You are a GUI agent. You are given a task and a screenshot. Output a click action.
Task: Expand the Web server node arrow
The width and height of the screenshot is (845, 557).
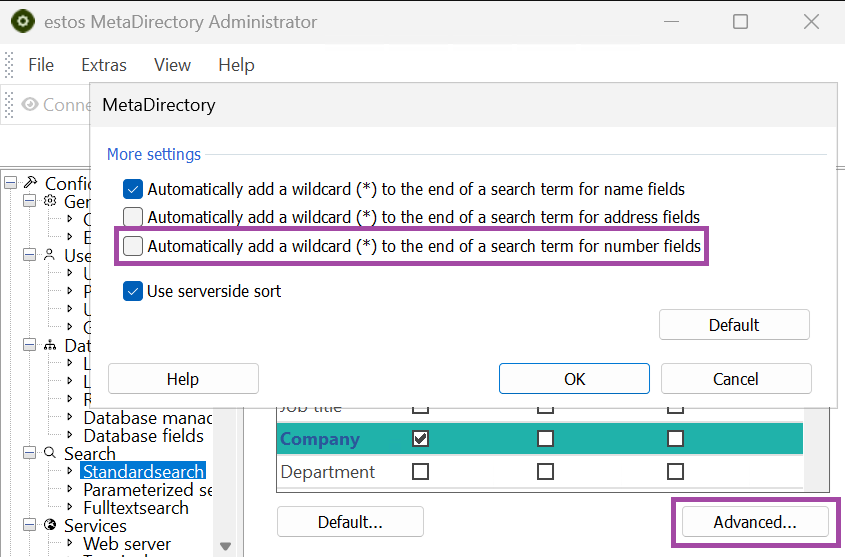[70, 543]
